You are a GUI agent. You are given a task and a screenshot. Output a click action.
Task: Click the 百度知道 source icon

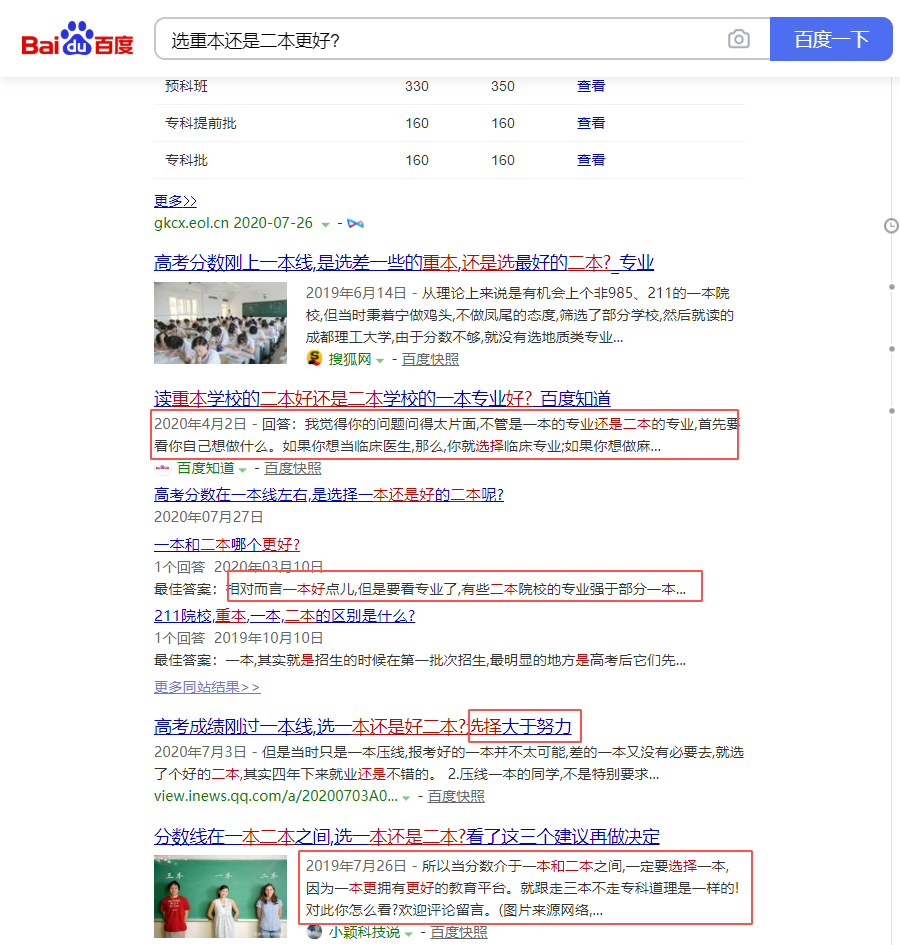click(163, 468)
